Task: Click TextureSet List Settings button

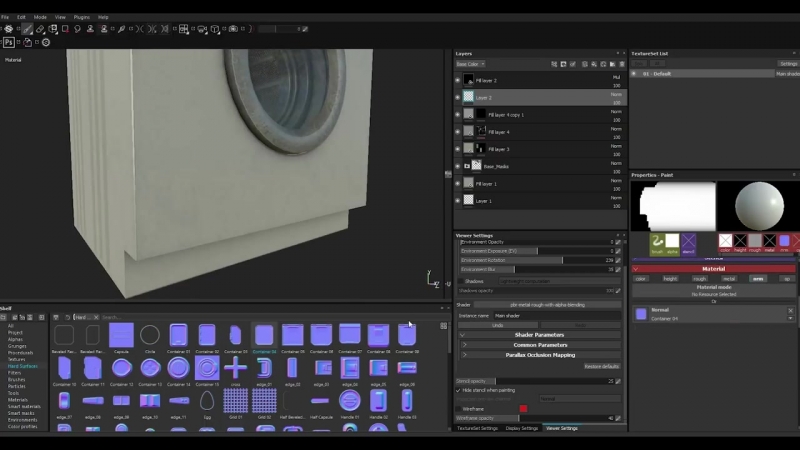Action: pyautogui.click(x=788, y=64)
